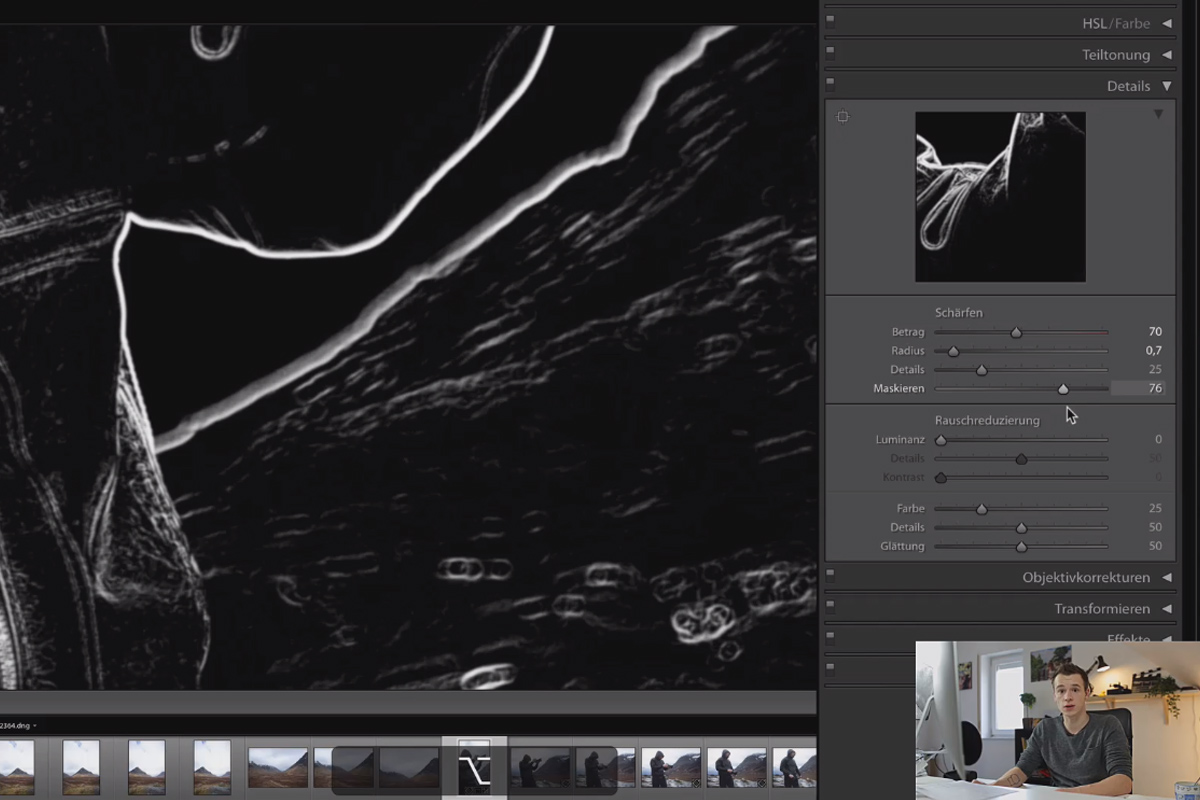This screenshot has height=800, width=1200.
Task: Click the Details slider handle under Schärfen
Action: coord(981,370)
